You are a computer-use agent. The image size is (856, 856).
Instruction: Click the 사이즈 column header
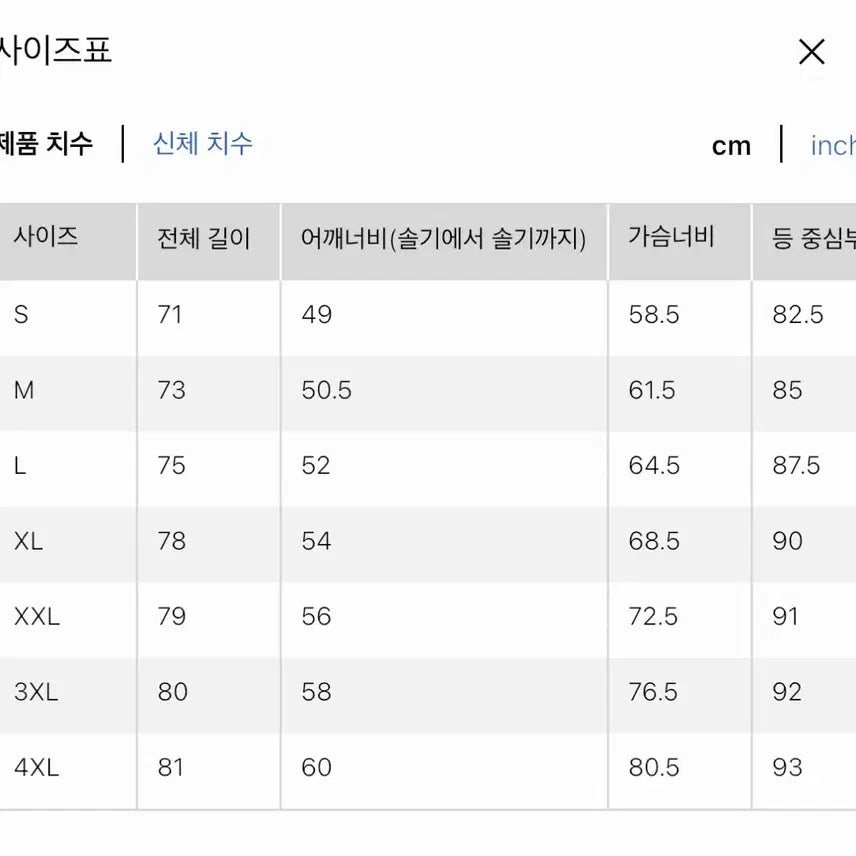46,238
